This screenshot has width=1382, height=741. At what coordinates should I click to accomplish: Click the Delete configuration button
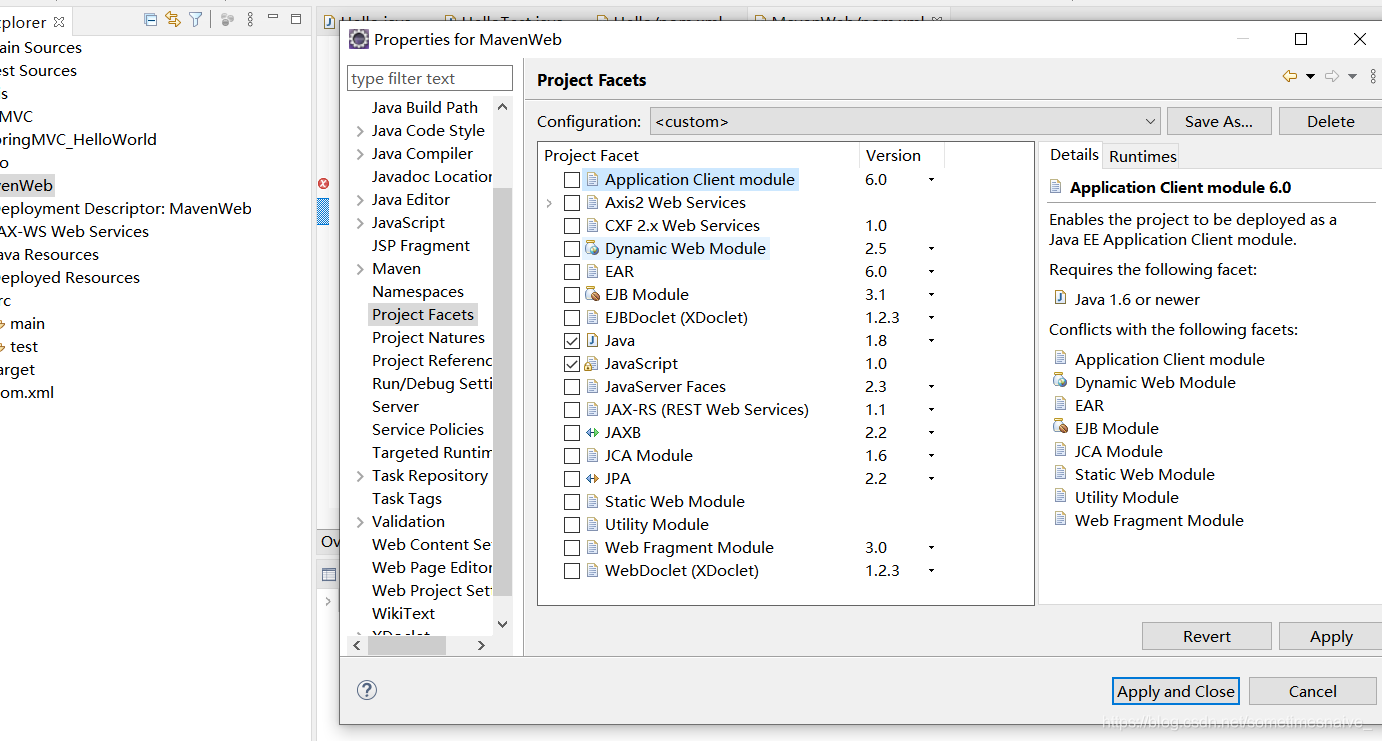coord(1330,121)
